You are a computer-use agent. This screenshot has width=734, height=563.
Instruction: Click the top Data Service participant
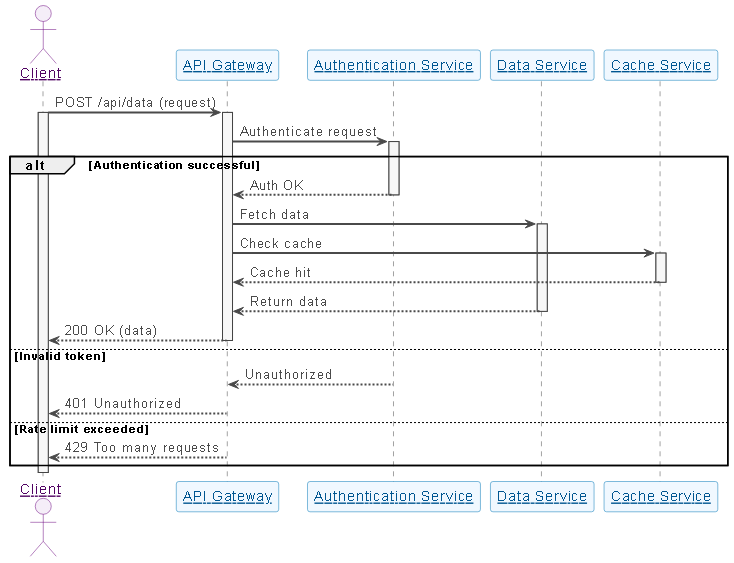pos(542,66)
